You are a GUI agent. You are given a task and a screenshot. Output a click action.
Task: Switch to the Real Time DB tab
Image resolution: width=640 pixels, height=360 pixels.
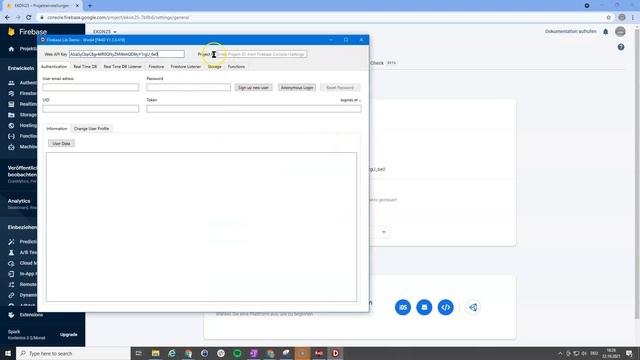(x=85, y=67)
